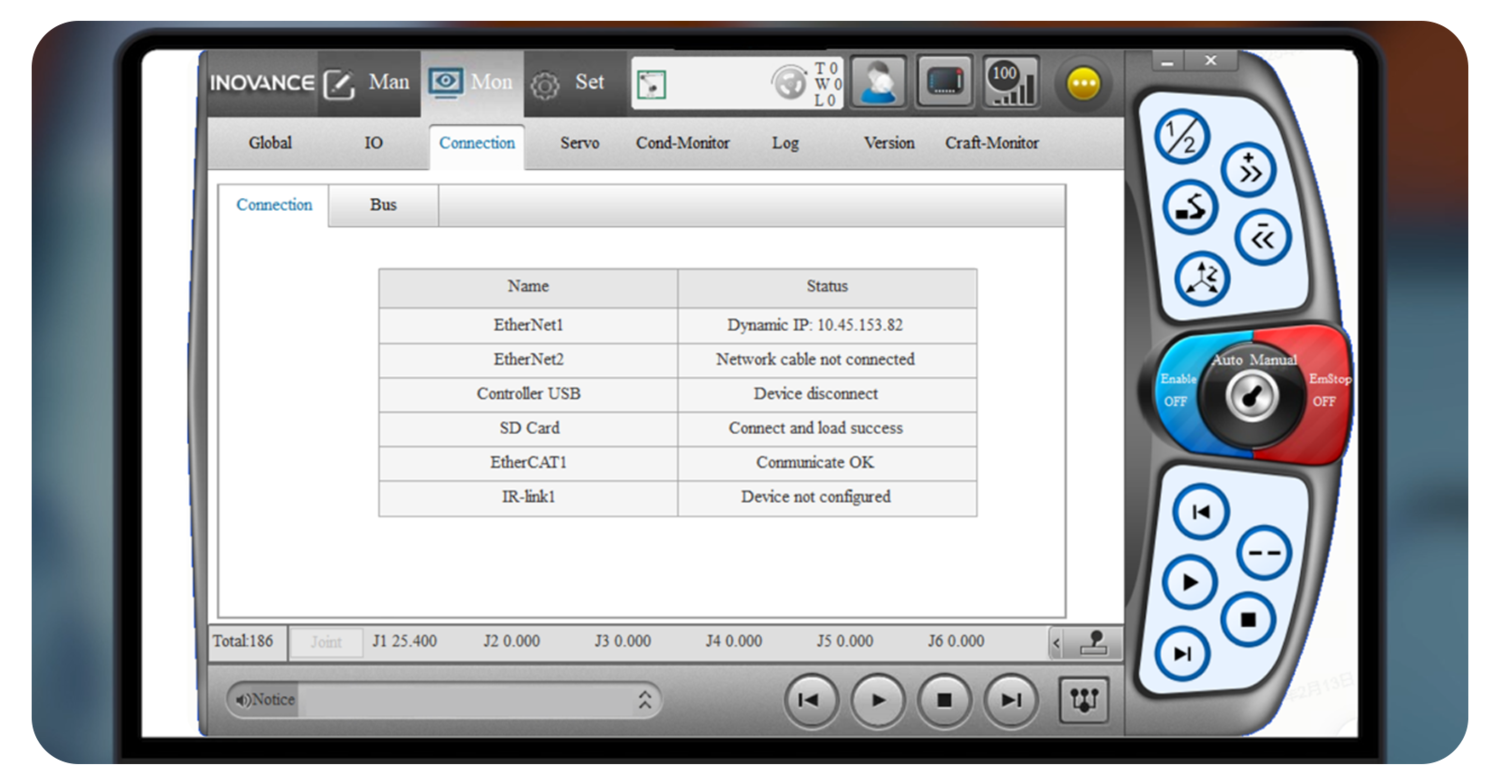
Task: Click the pendant step-forward button
Action: (1182, 654)
